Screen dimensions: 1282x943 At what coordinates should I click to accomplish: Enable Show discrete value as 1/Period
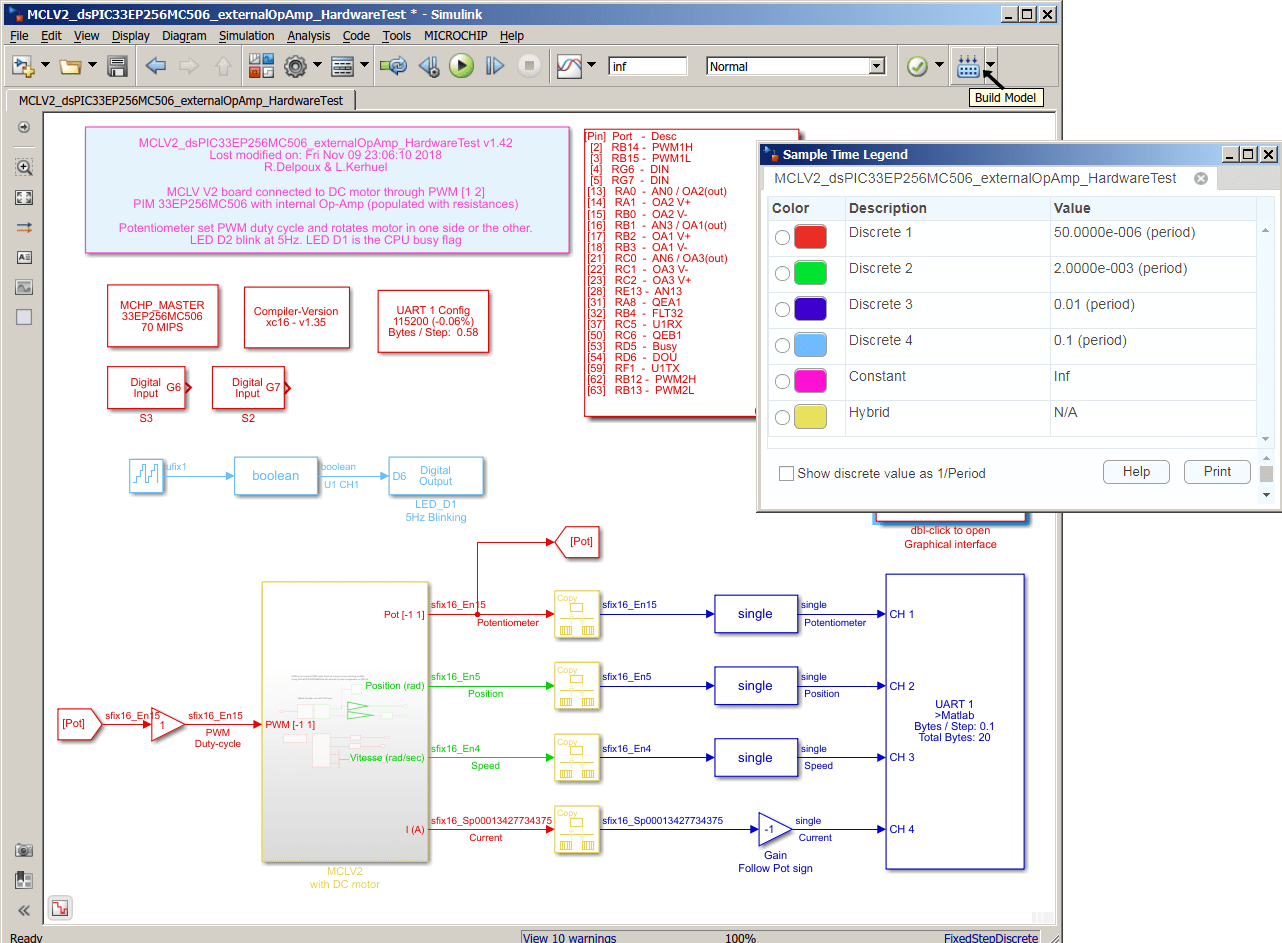[786, 473]
